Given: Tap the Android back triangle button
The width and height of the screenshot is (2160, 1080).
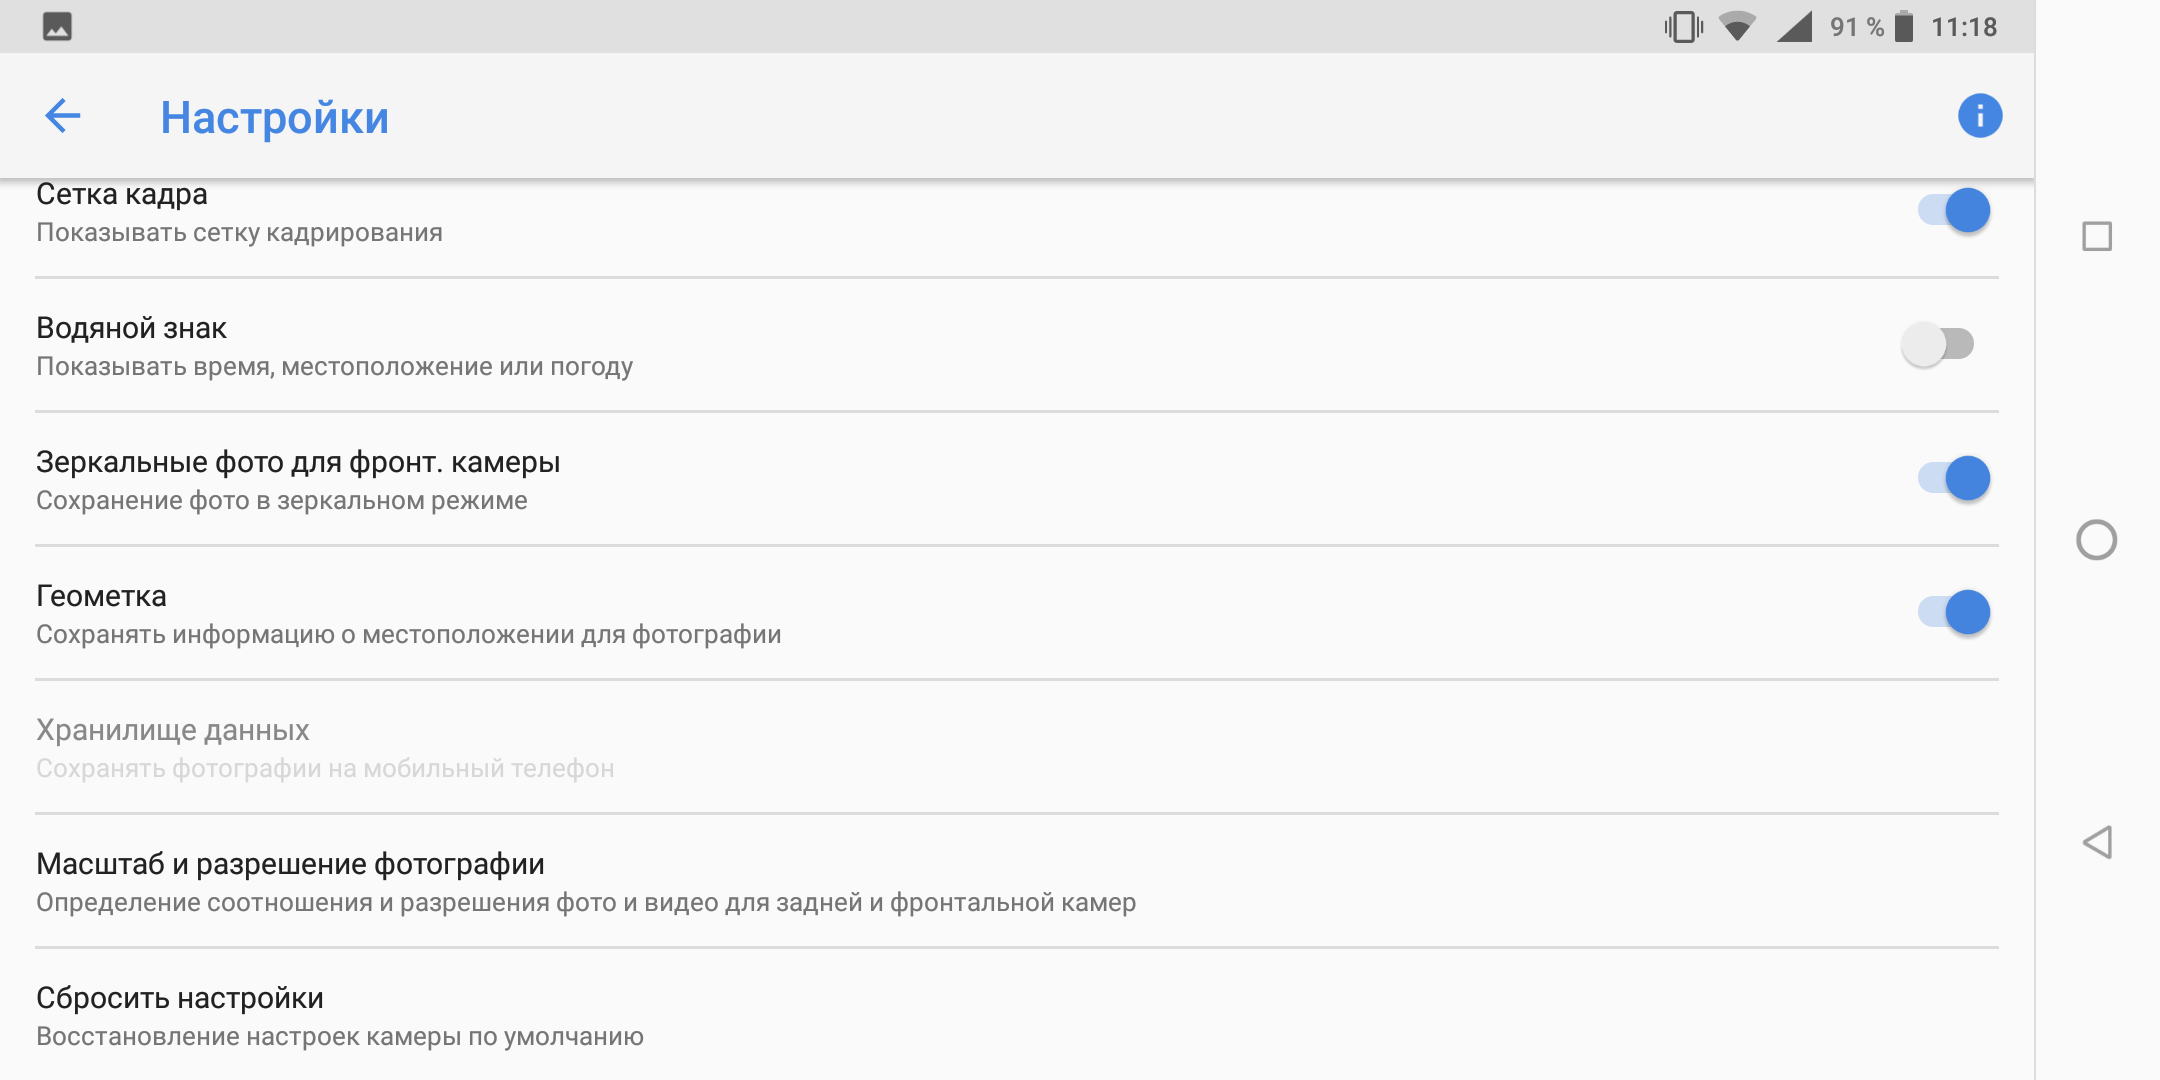Looking at the screenshot, I should click(2097, 842).
